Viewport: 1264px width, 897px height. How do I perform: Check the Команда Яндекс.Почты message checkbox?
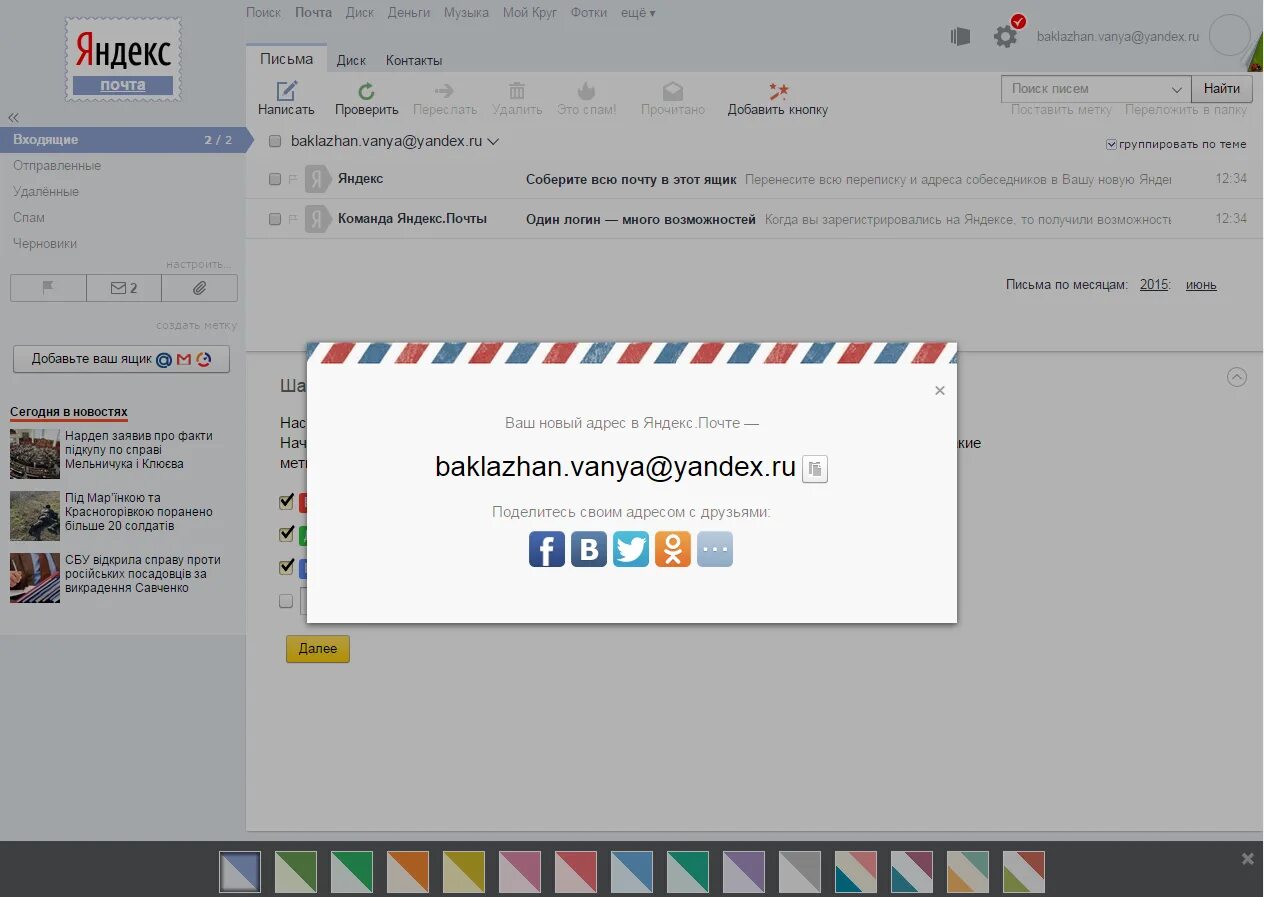point(275,219)
